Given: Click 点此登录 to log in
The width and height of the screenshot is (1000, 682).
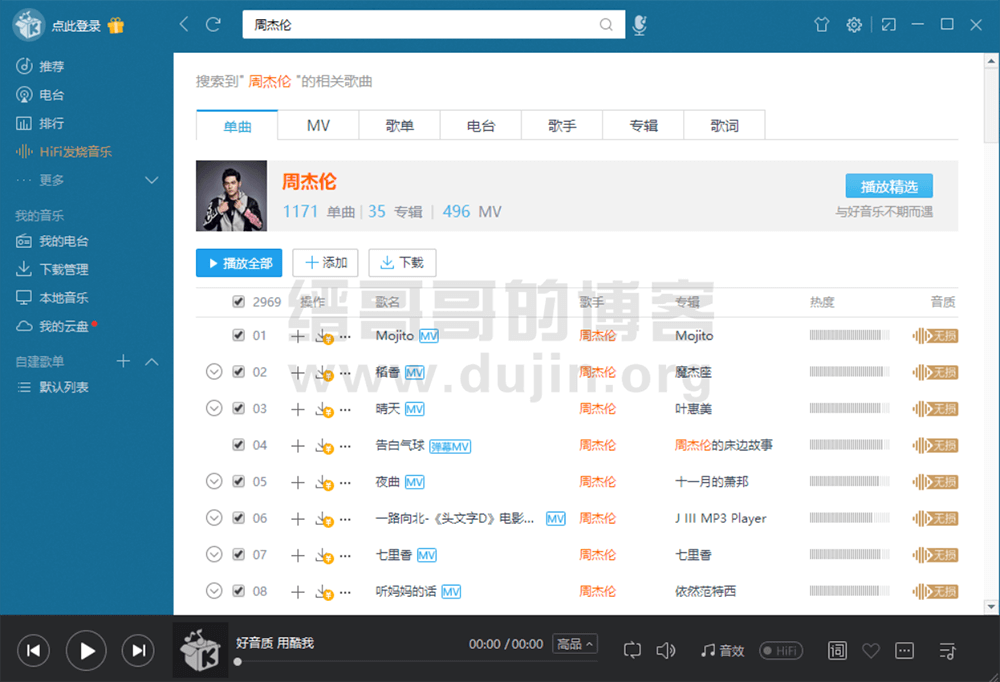Looking at the screenshot, I should point(76,26).
